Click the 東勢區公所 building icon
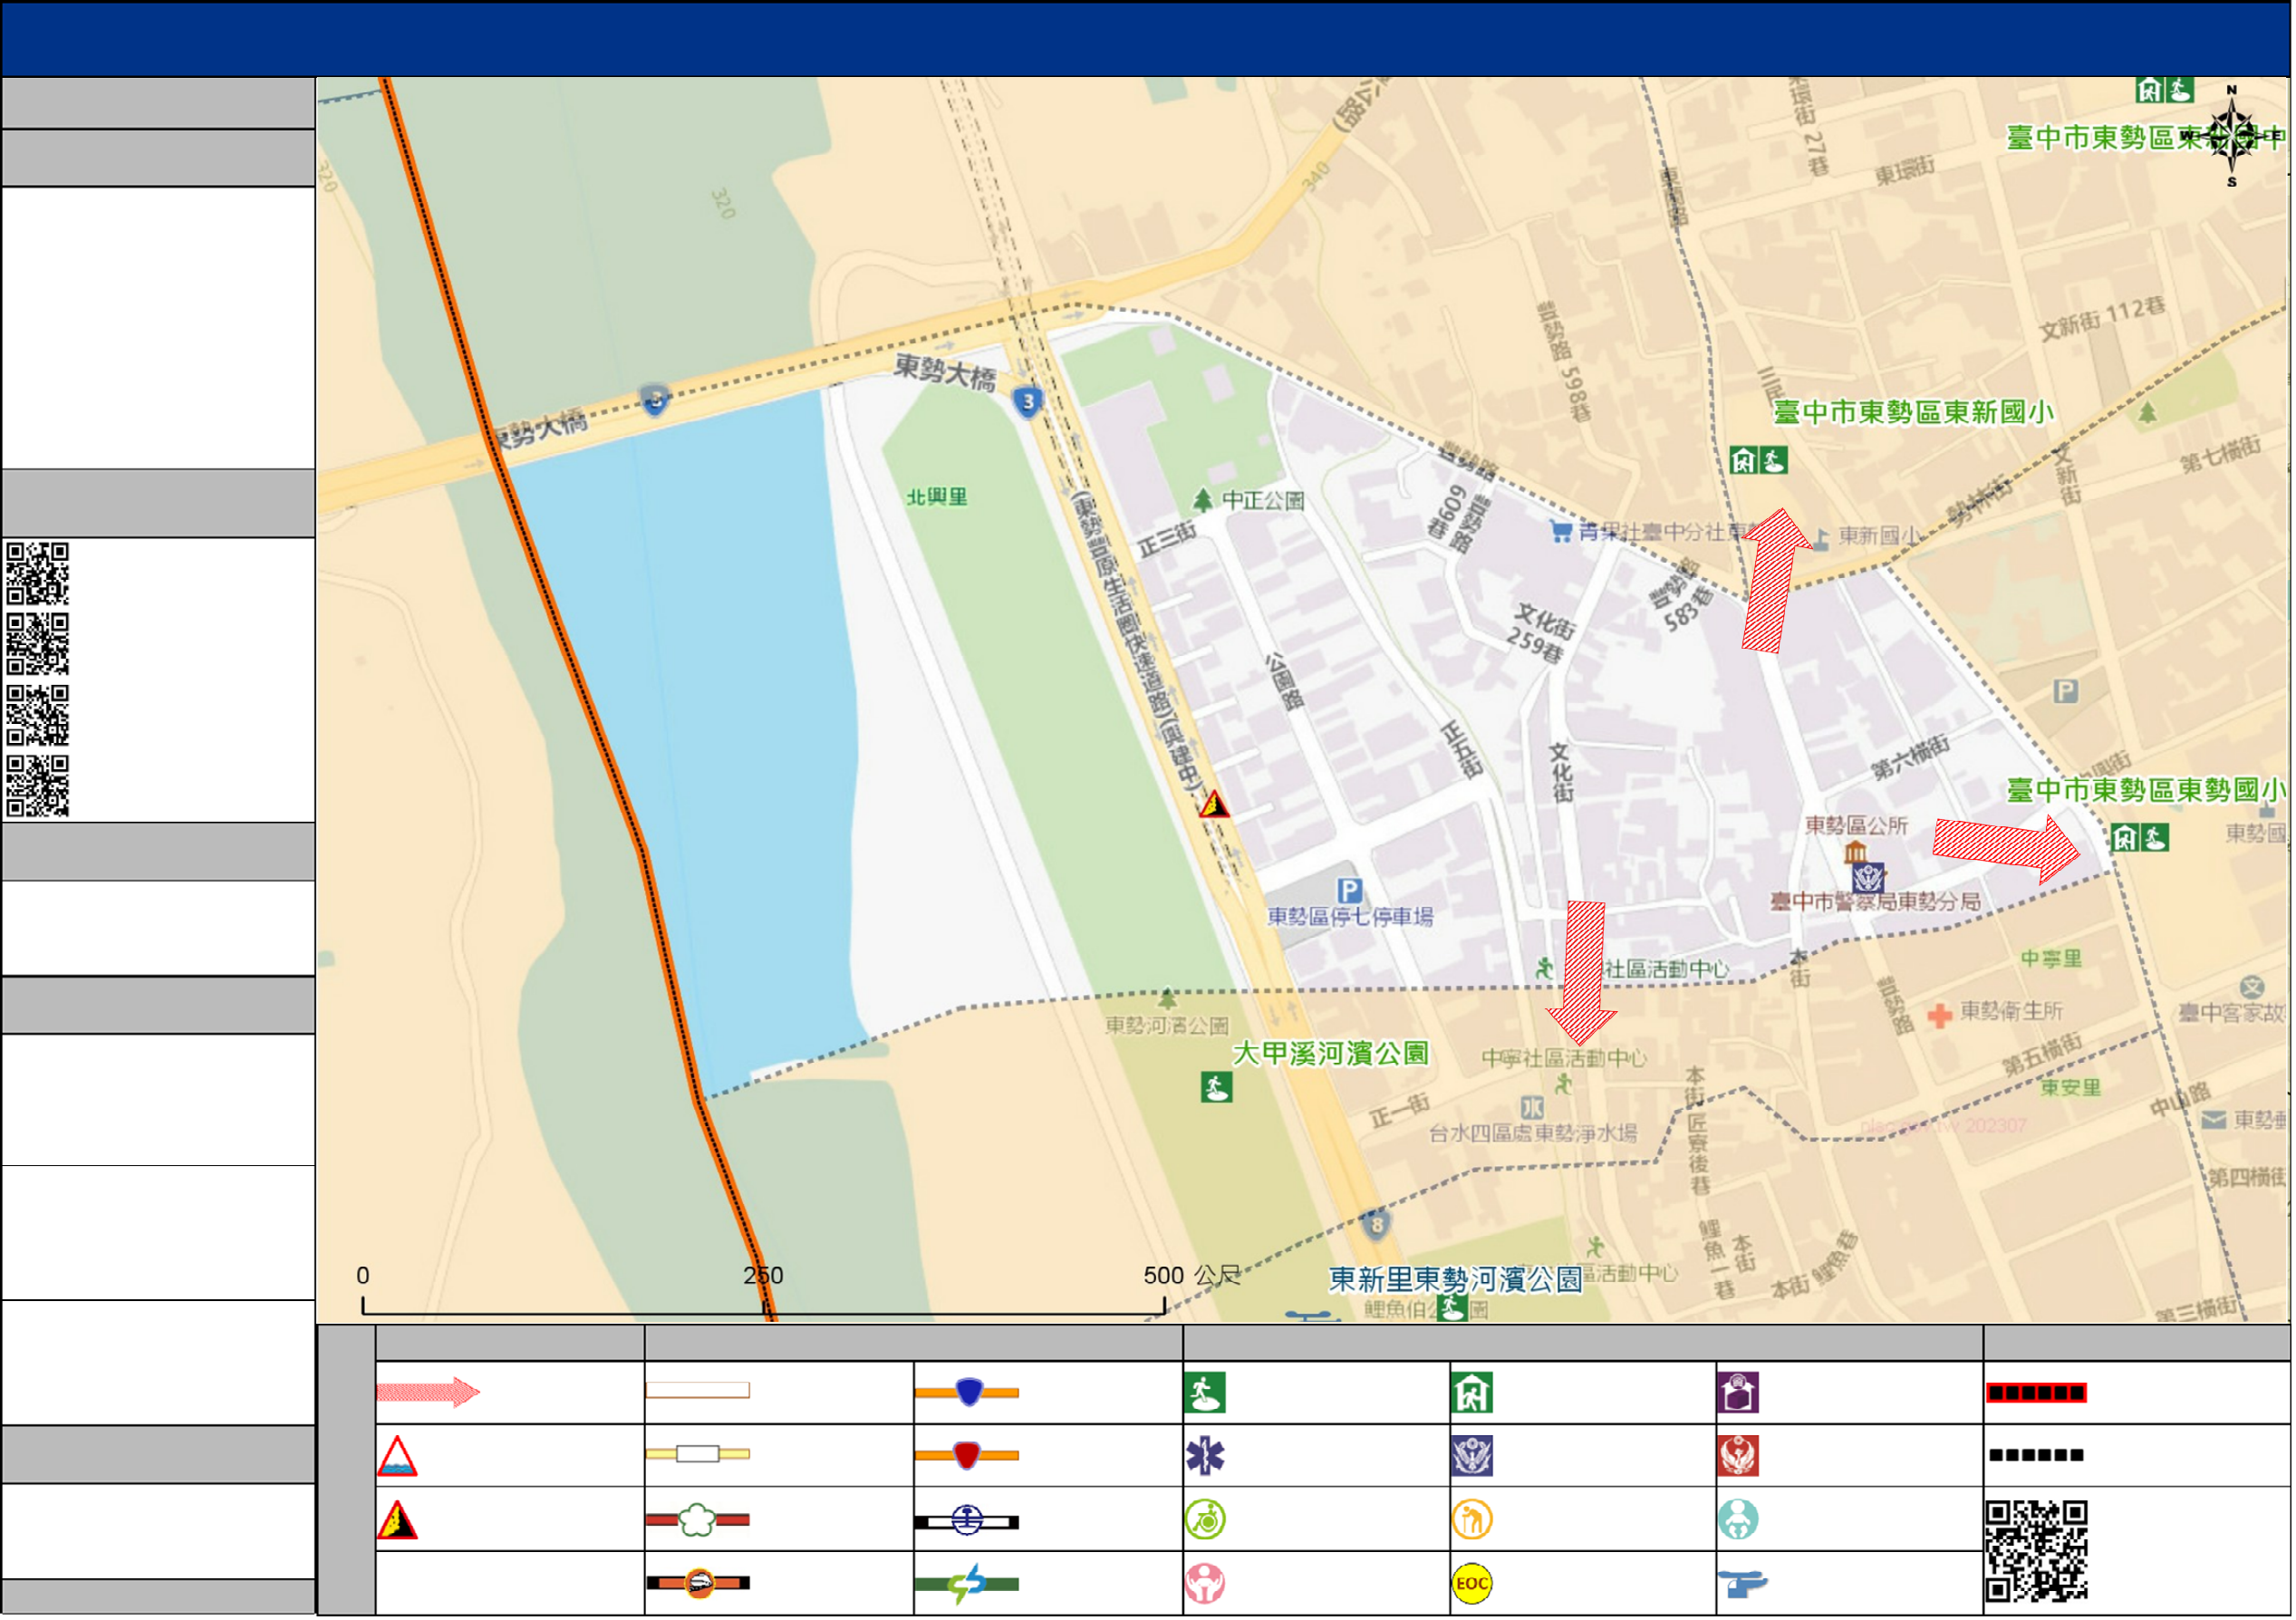 tap(1857, 853)
